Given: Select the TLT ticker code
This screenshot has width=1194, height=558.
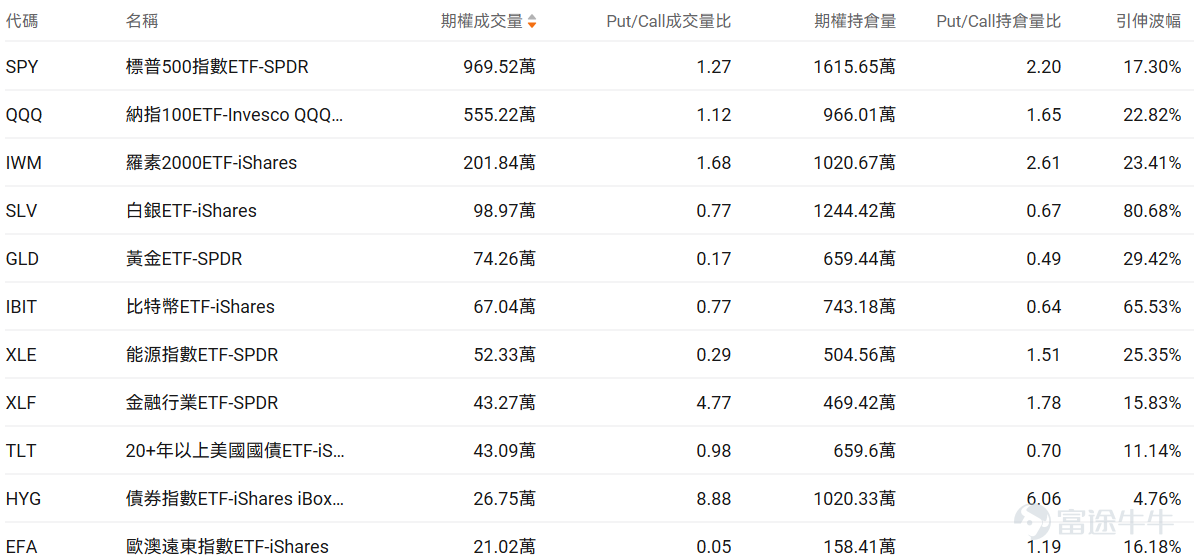Looking at the screenshot, I should tap(21, 451).
